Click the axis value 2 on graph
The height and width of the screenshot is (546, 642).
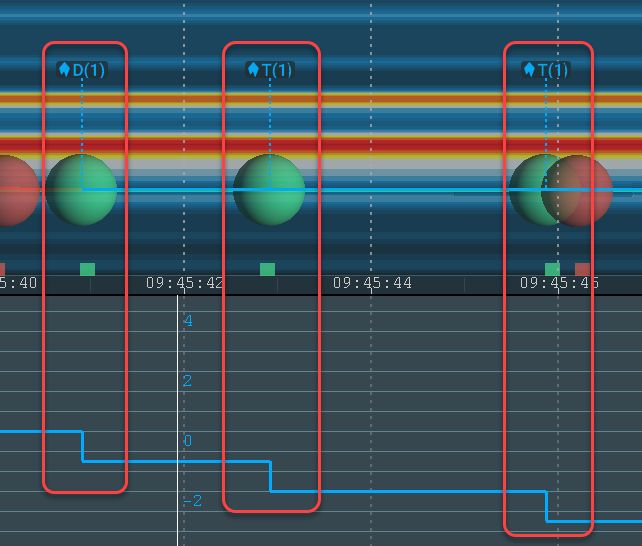point(187,381)
